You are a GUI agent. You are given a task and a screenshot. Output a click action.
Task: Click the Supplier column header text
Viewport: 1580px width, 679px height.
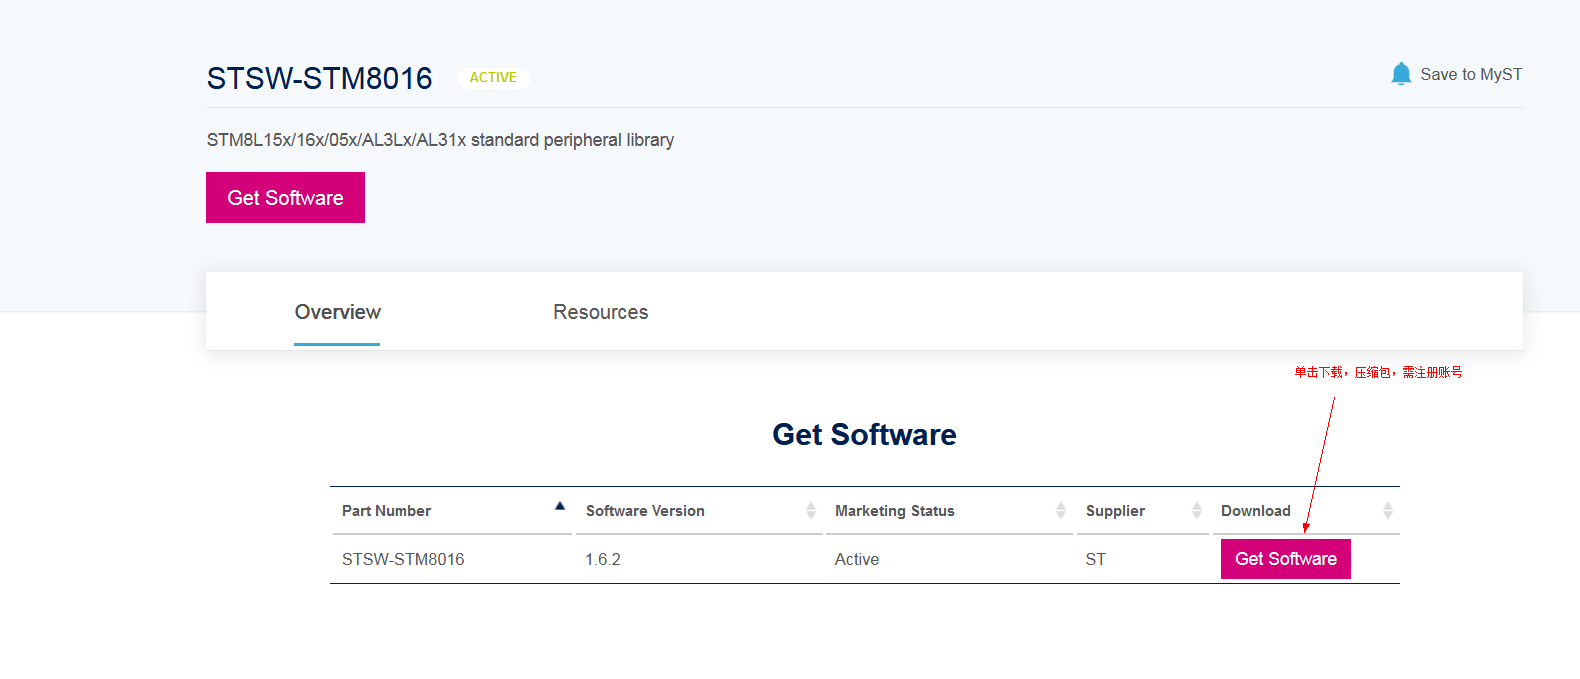(x=1115, y=511)
